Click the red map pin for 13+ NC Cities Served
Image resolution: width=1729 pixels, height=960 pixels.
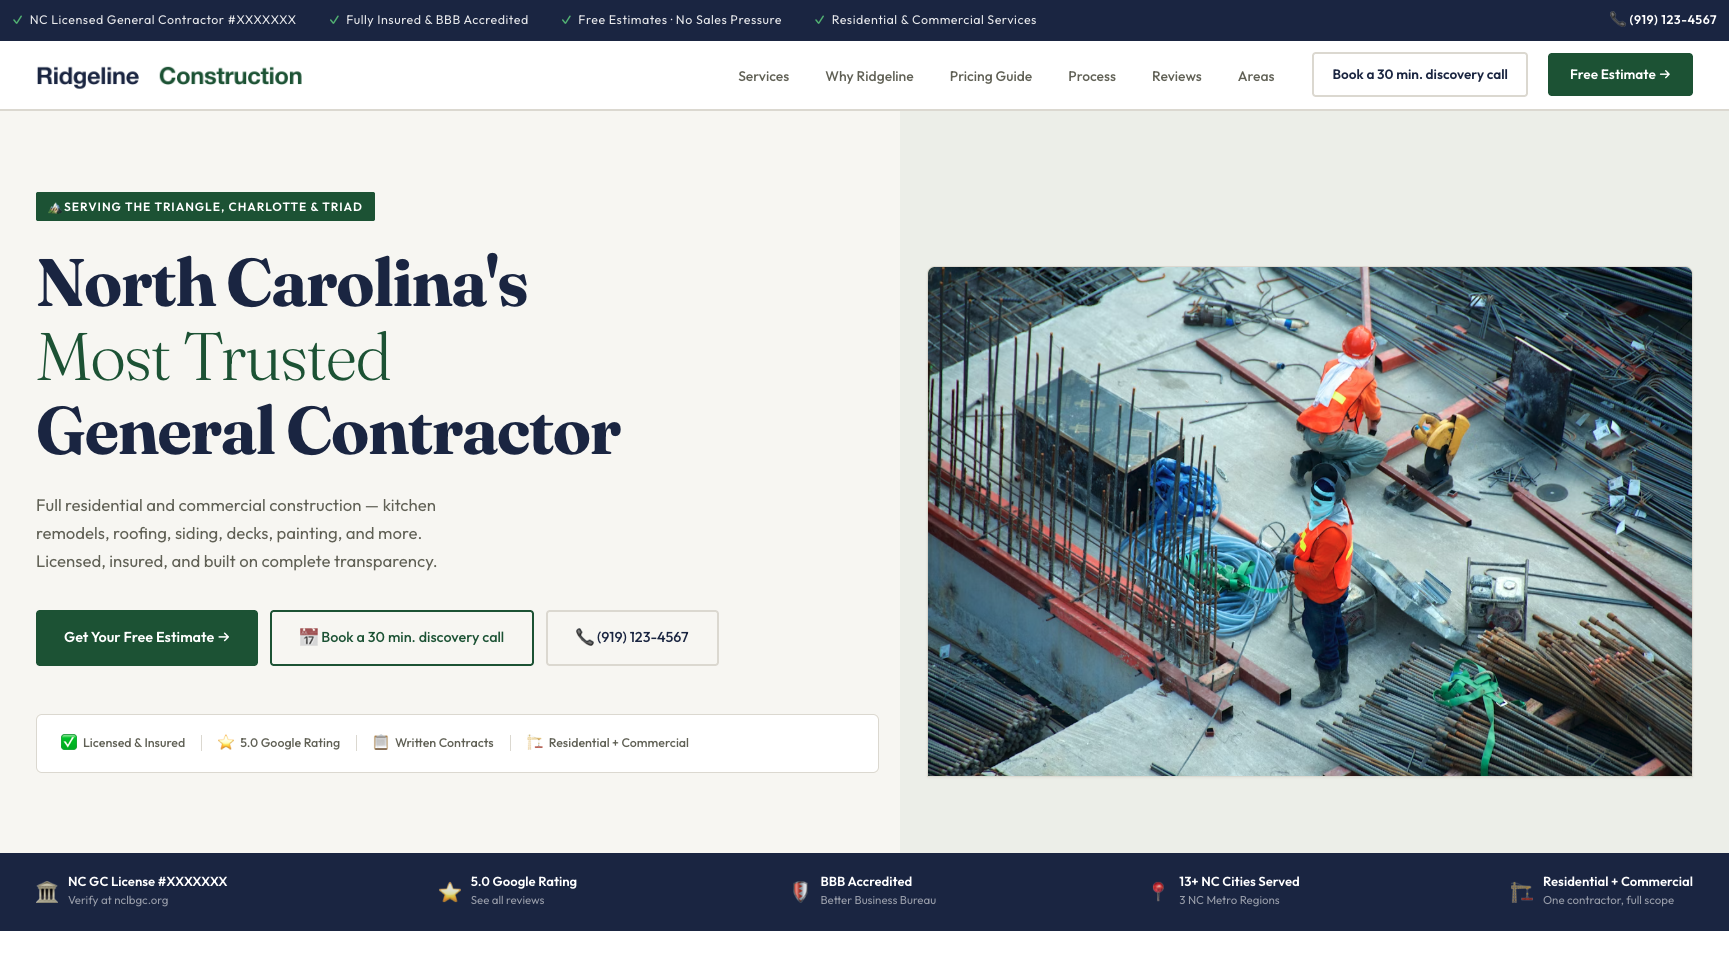1157,891
